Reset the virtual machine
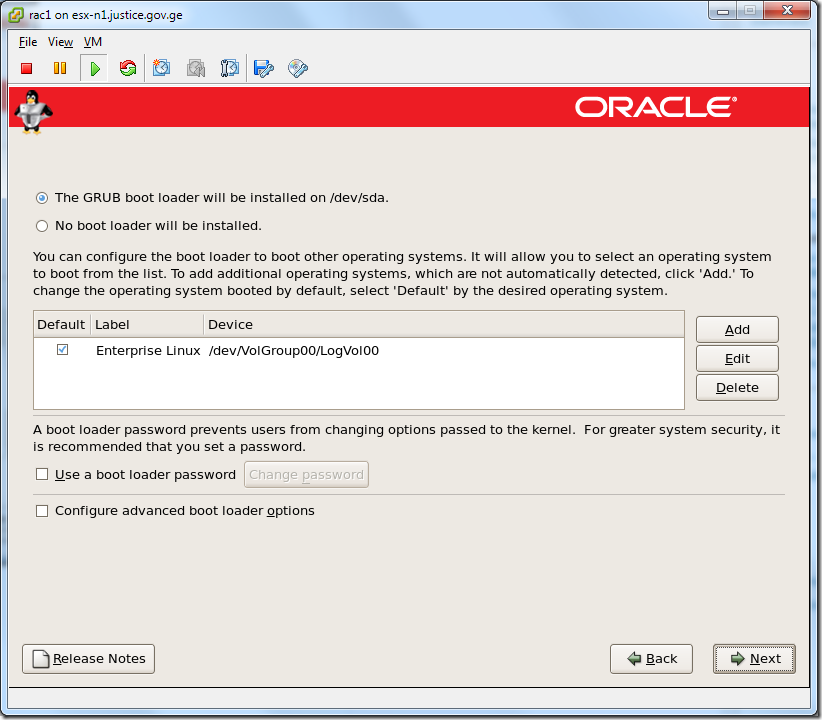 [128, 68]
